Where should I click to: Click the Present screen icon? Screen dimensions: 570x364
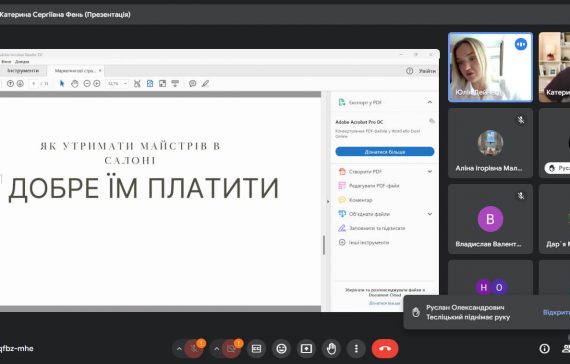pyautogui.click(x=306, y=349)
